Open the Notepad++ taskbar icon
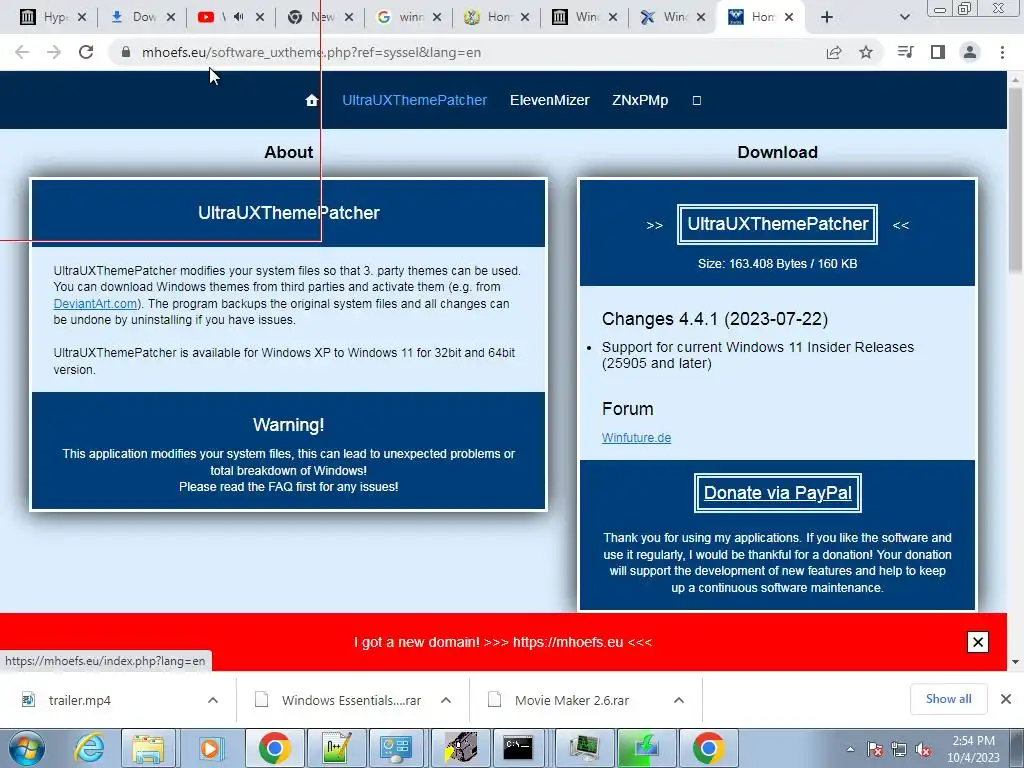Screen dimensions: 1024x768 pyautogui.click(x=336, y=748)
